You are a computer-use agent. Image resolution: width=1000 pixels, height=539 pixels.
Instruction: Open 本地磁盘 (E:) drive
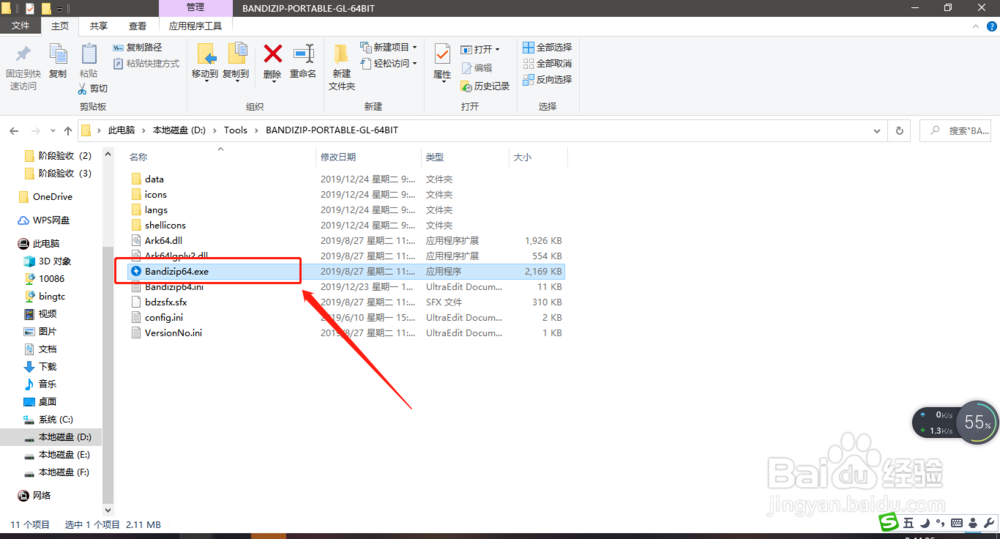coord(57,455)
